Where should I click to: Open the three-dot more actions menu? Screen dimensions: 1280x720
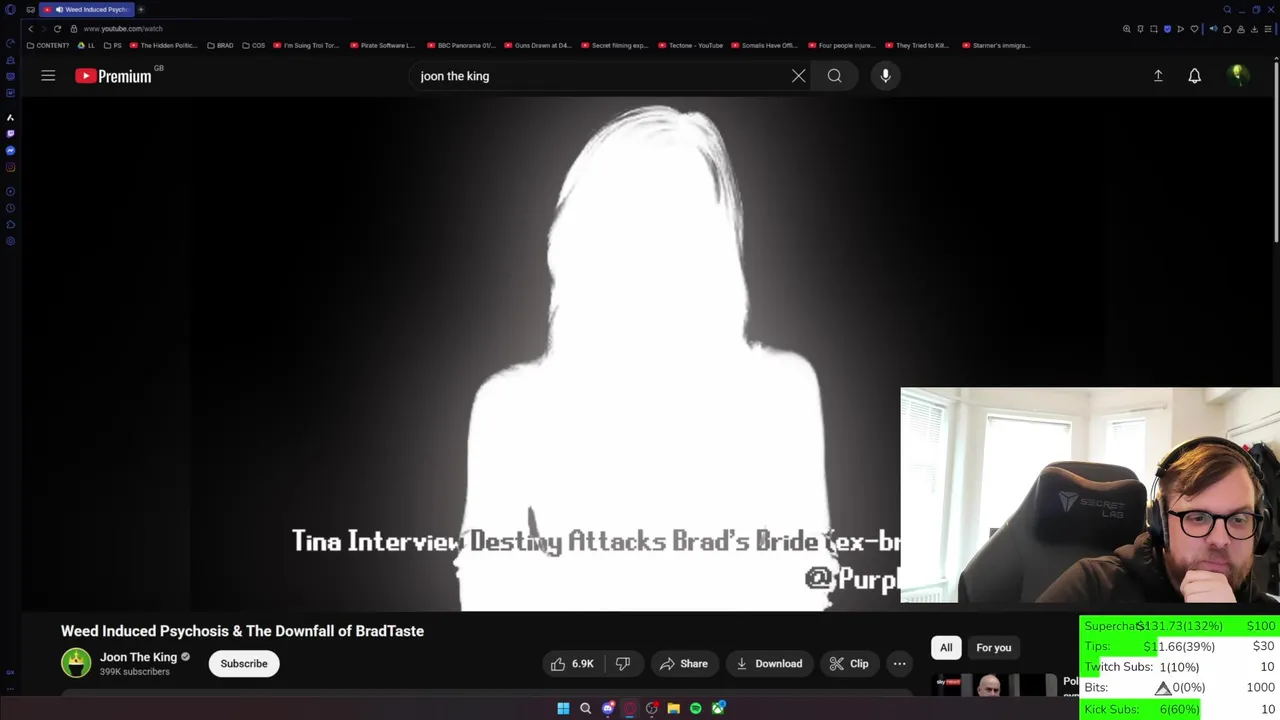[899, 663]
